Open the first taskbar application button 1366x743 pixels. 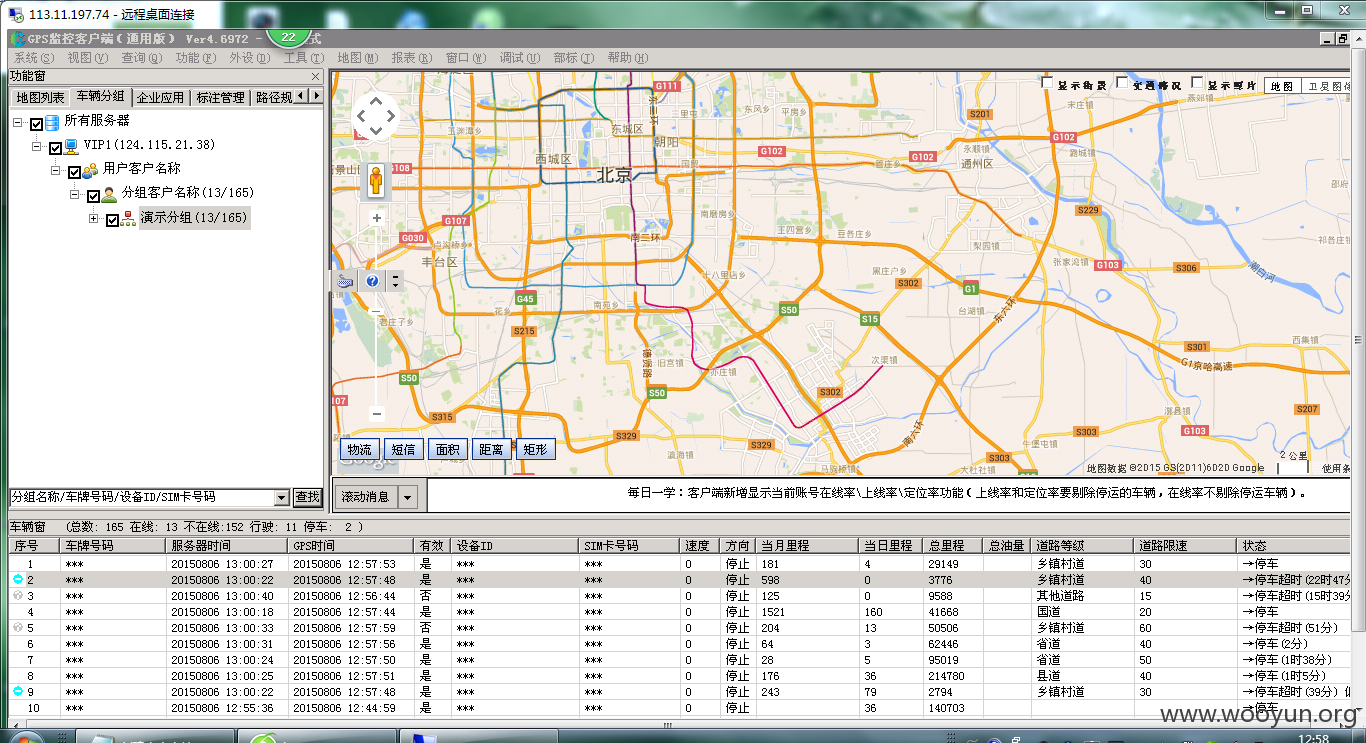point(155,738)
